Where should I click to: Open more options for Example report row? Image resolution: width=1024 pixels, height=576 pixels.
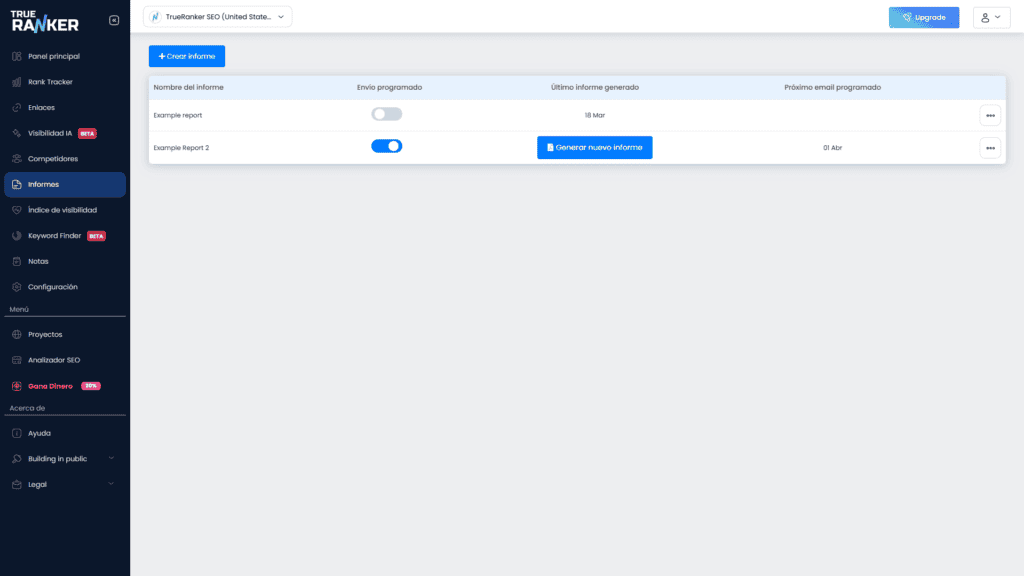point(990,115)
